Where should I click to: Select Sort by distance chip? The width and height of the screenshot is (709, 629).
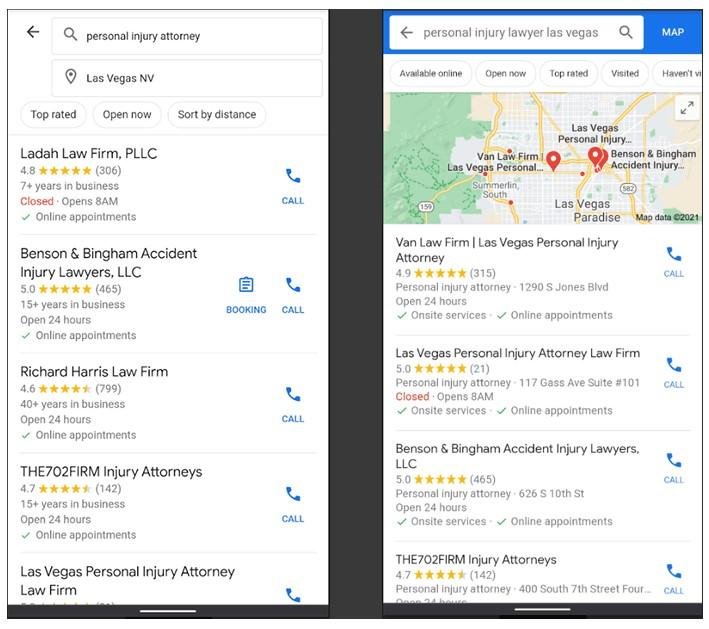click(x=217, y=115)
